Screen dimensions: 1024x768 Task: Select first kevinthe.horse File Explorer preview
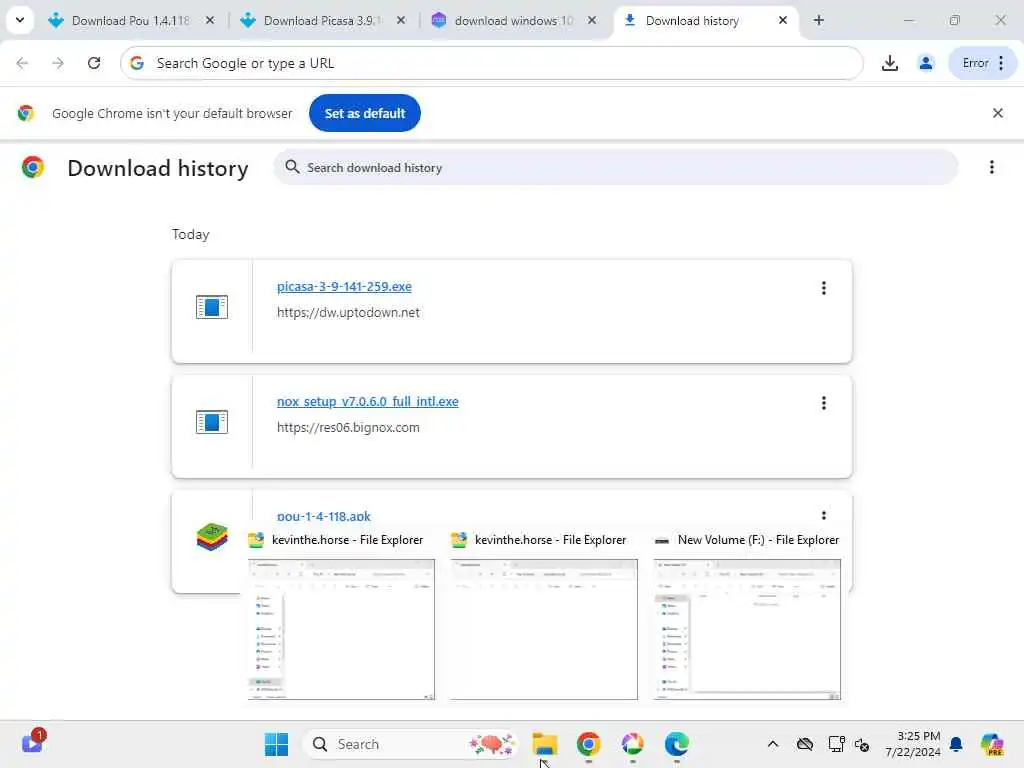pyautogui.click(x=342, y=629)
